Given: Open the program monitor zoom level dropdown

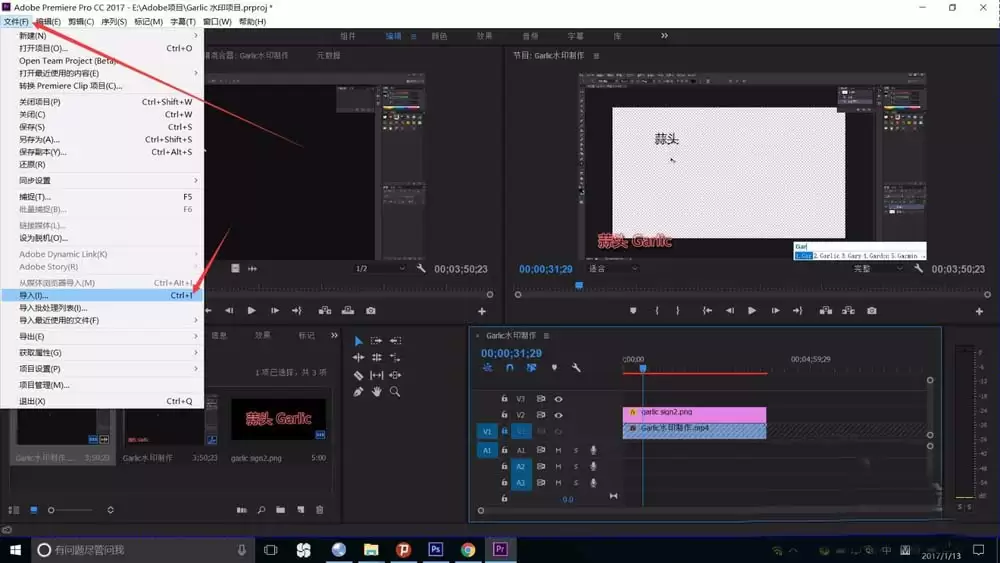Looking at the screenshot, I should tap(612, 269).
